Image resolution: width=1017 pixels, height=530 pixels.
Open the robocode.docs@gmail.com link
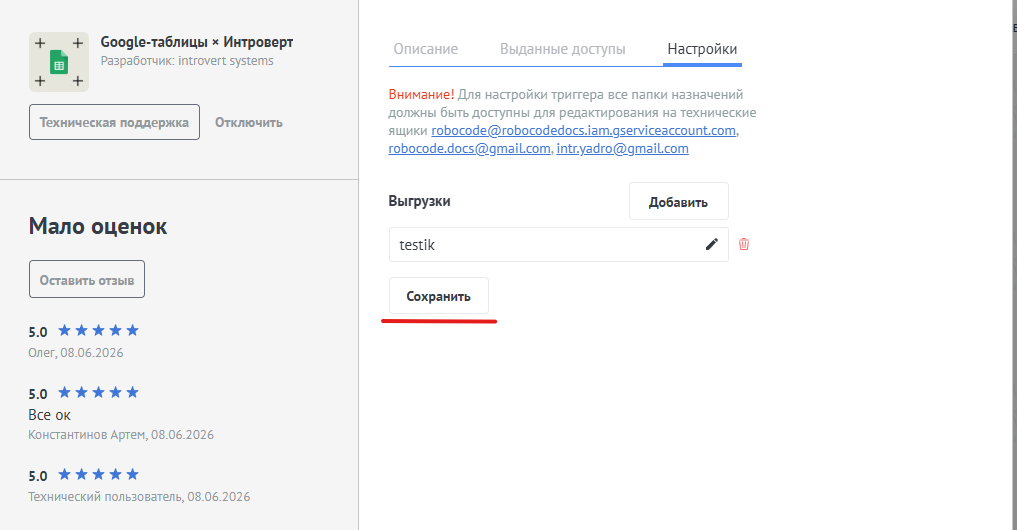[x=470, y=149]
